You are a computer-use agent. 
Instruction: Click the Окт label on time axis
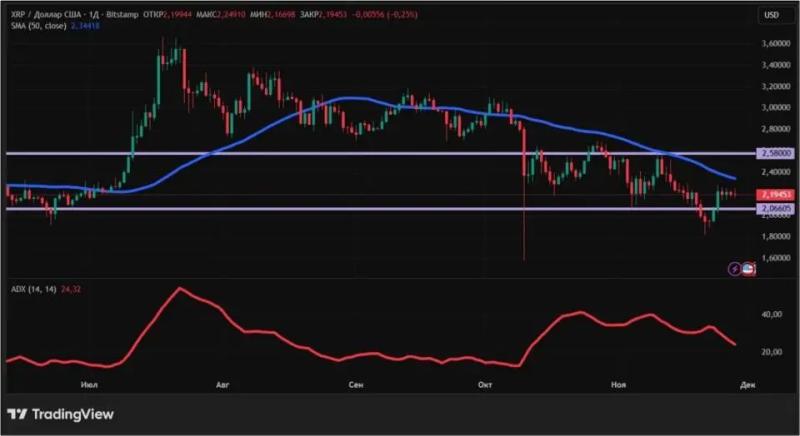[x=486, y=384]
